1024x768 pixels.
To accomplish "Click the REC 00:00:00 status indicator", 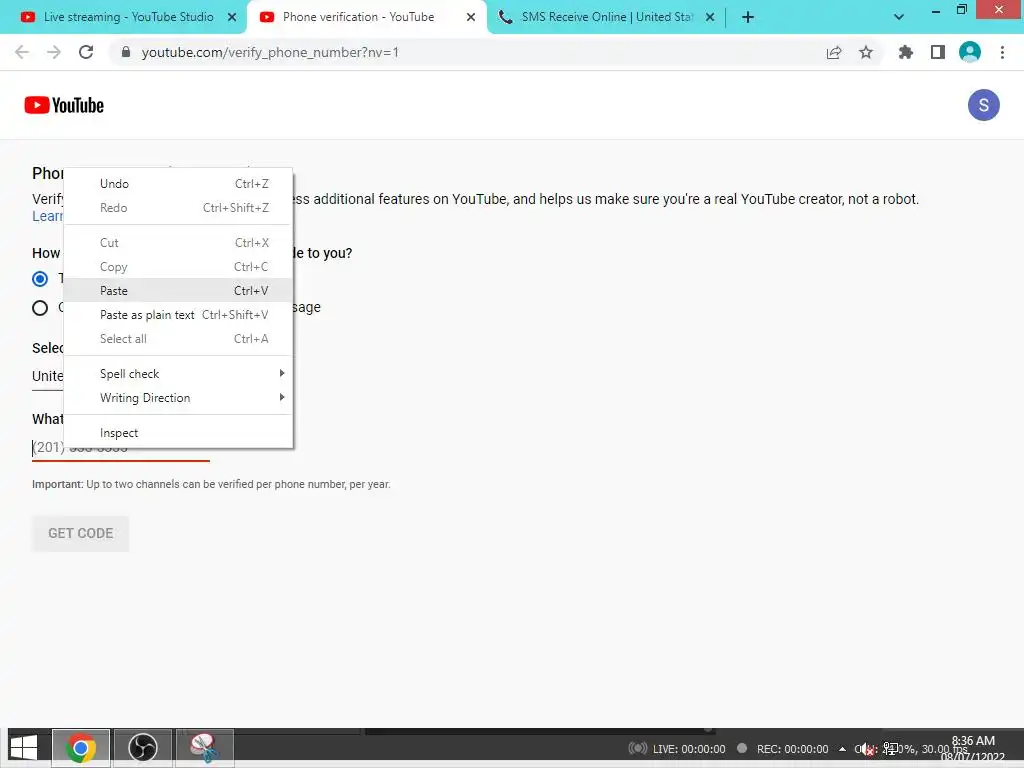I will tap(782, 749).
